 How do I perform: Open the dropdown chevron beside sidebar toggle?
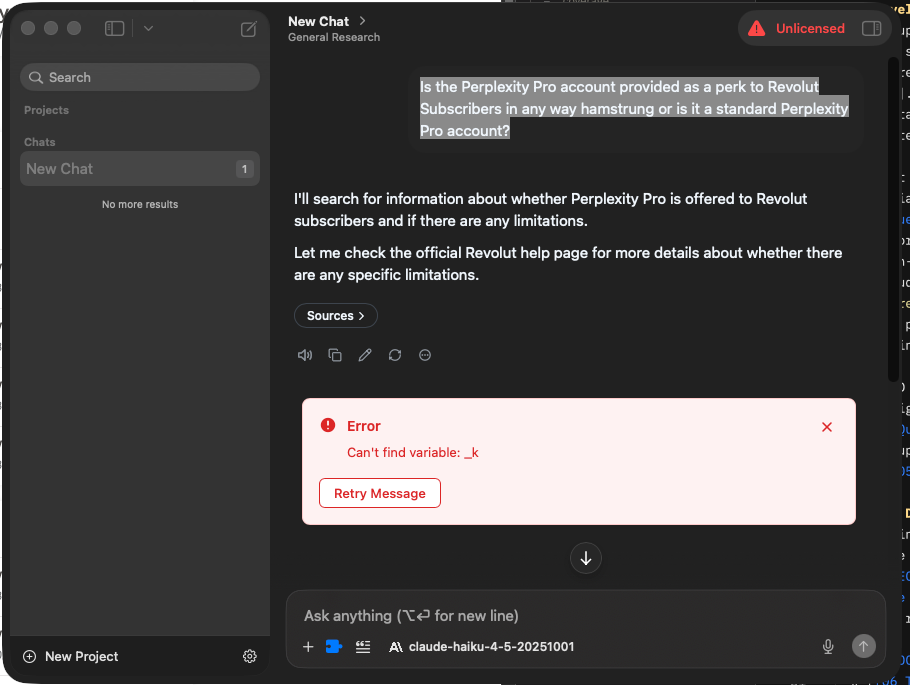[x=148, y=28]
